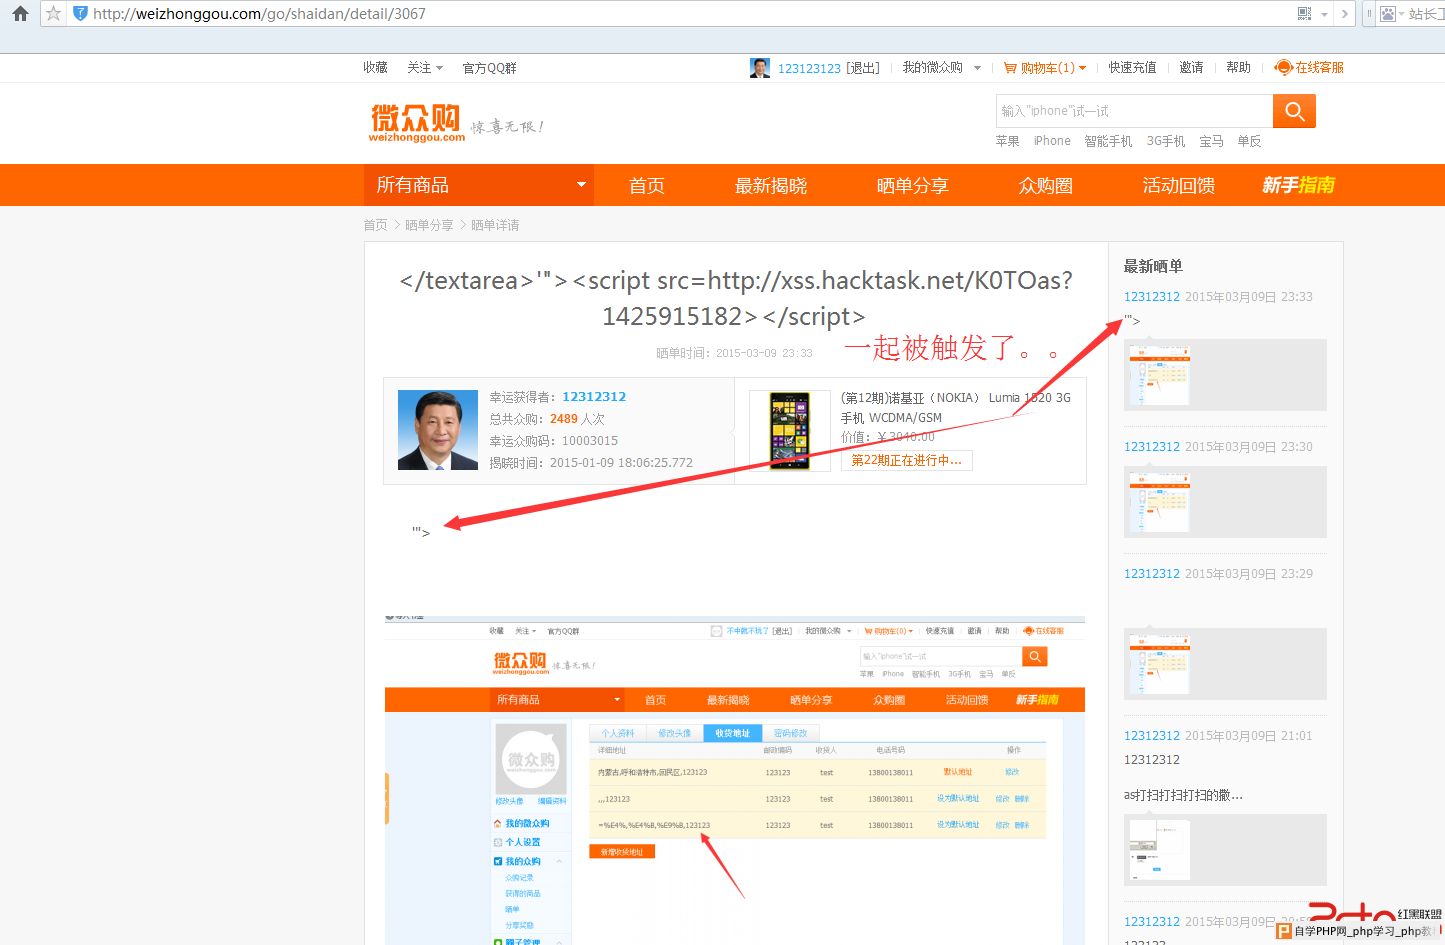Click 在线客服 customer service icon
This screenshot has width=1445, height=945.
pyautogui.click(x=1284, y=68)
